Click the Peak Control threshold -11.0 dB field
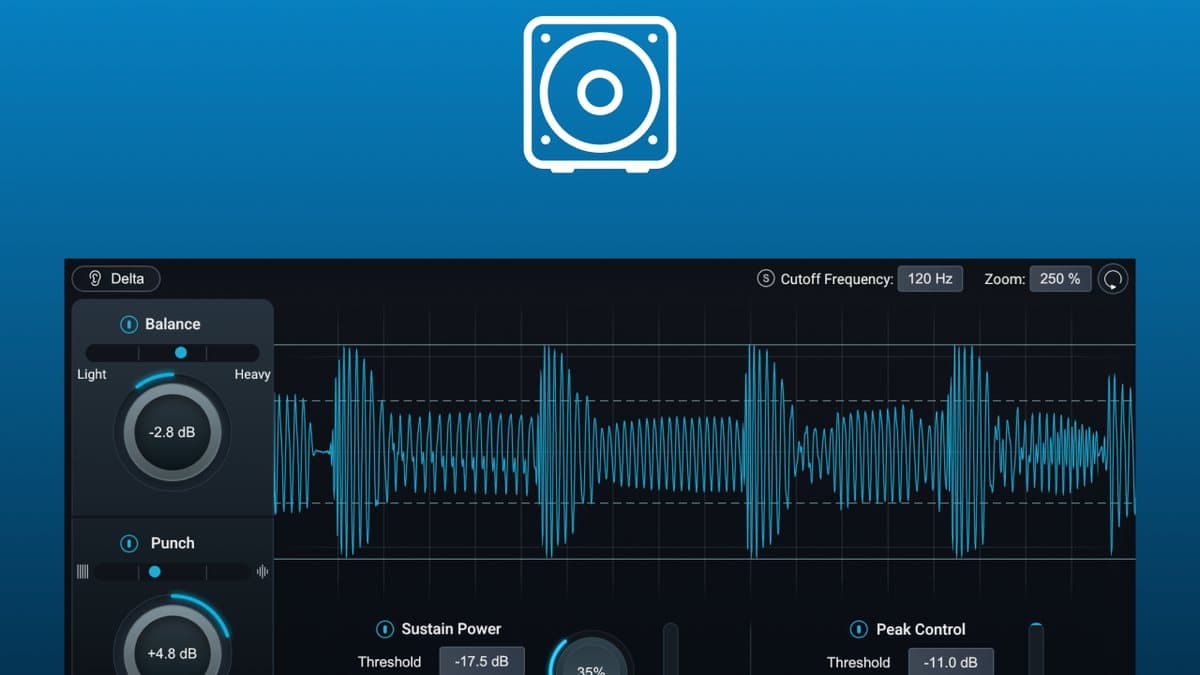 (x=950, y=661)
